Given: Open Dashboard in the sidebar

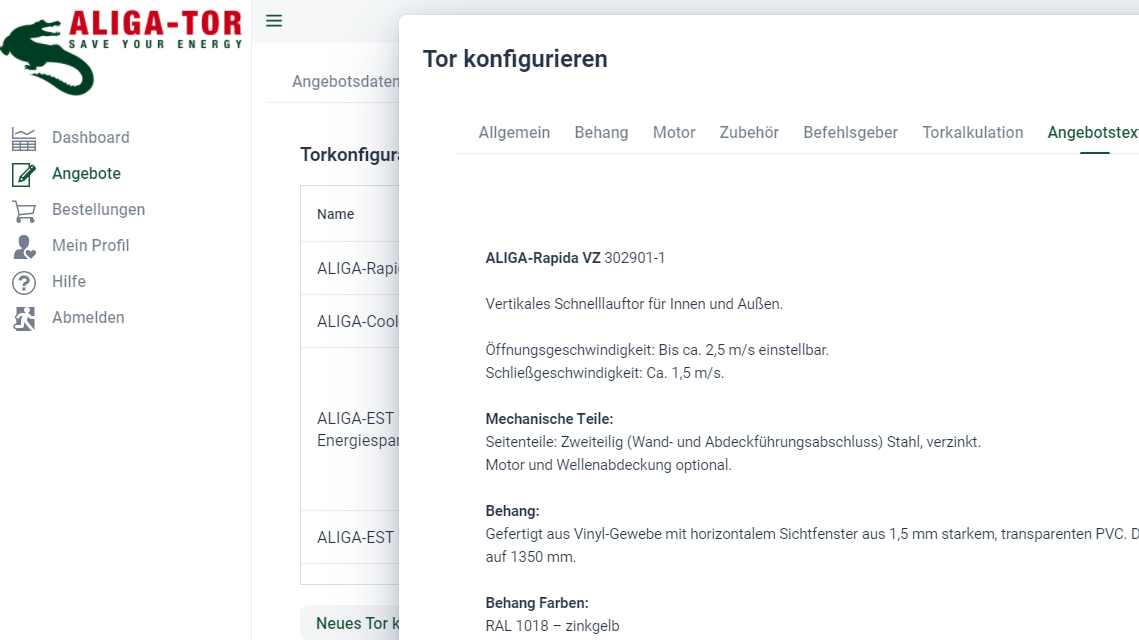Looking at the screenshot, I should 91,137.
